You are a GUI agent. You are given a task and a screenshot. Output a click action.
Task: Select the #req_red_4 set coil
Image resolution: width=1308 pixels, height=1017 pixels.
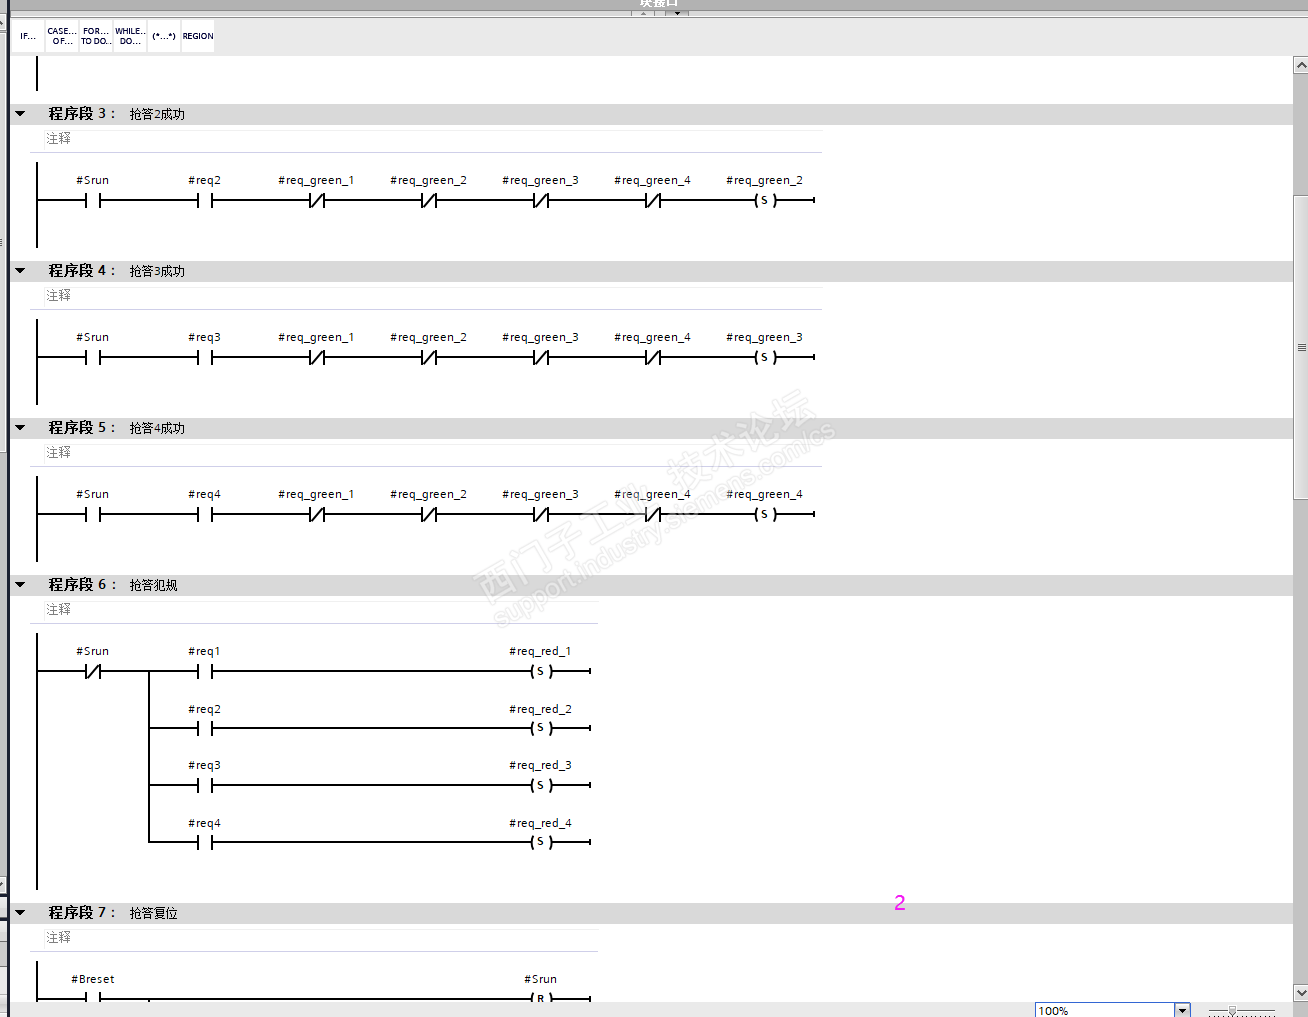coord(541,843)
